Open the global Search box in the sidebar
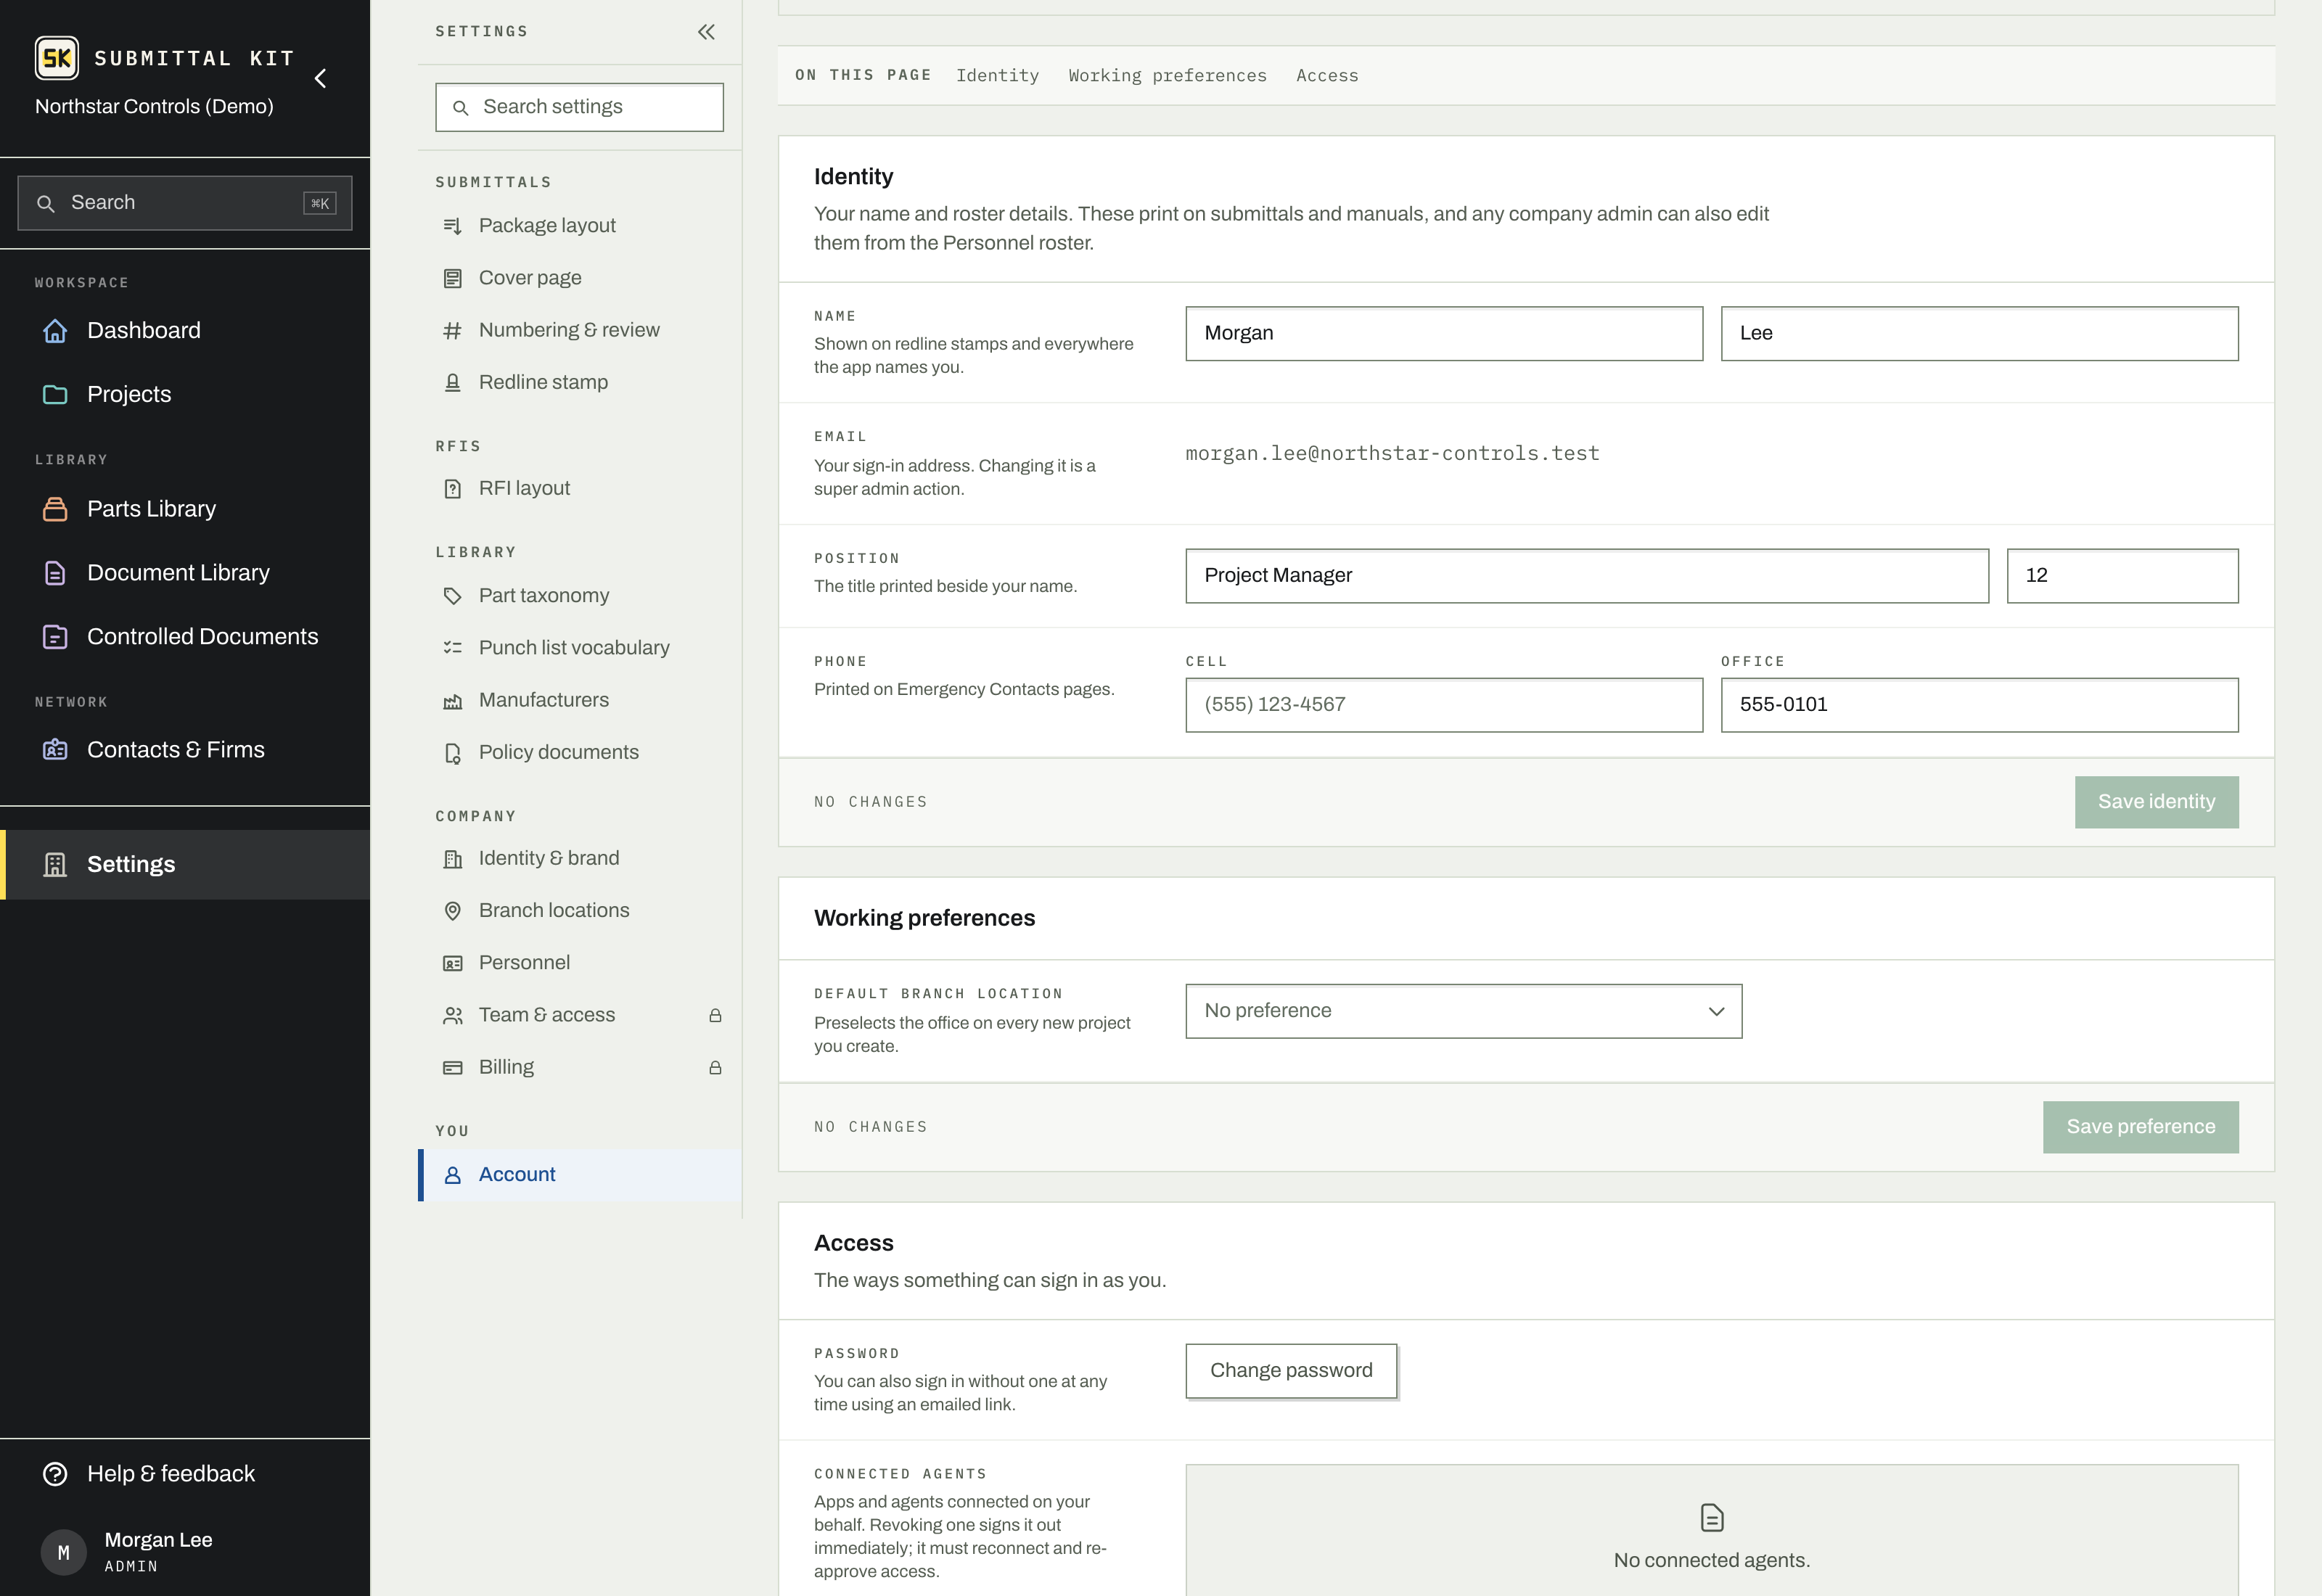2322x1596 pixels. [x=185, y=203]
